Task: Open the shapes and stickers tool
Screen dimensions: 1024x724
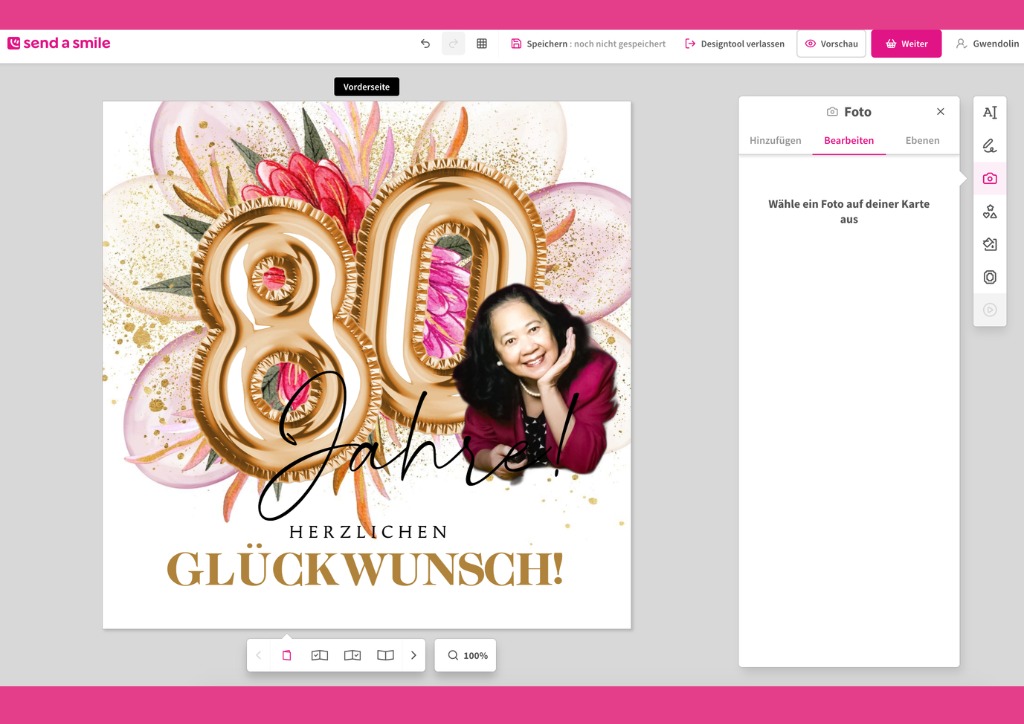Action: click(989, 211)
